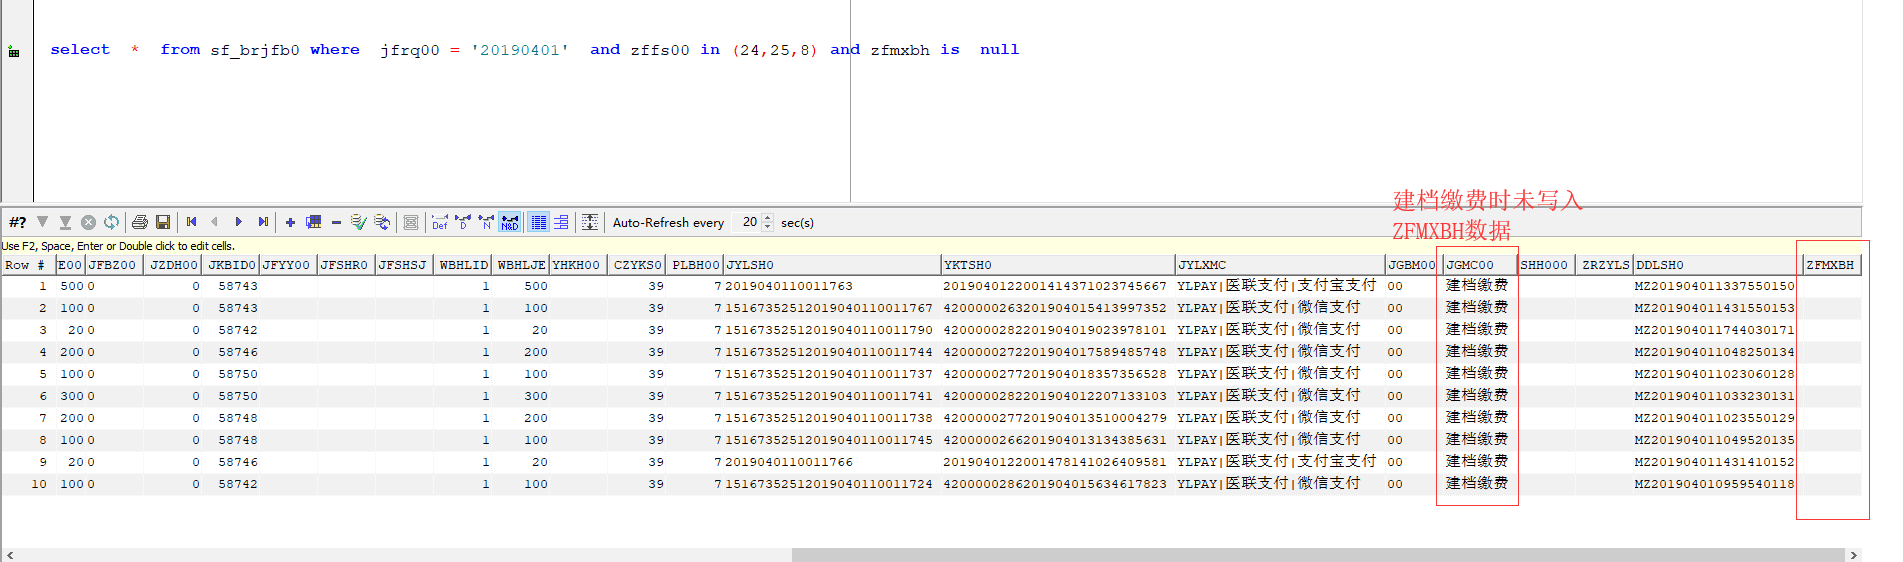Click the CZYKS0 column header
Screen dimensions: 1903x562
pos(638,265)
